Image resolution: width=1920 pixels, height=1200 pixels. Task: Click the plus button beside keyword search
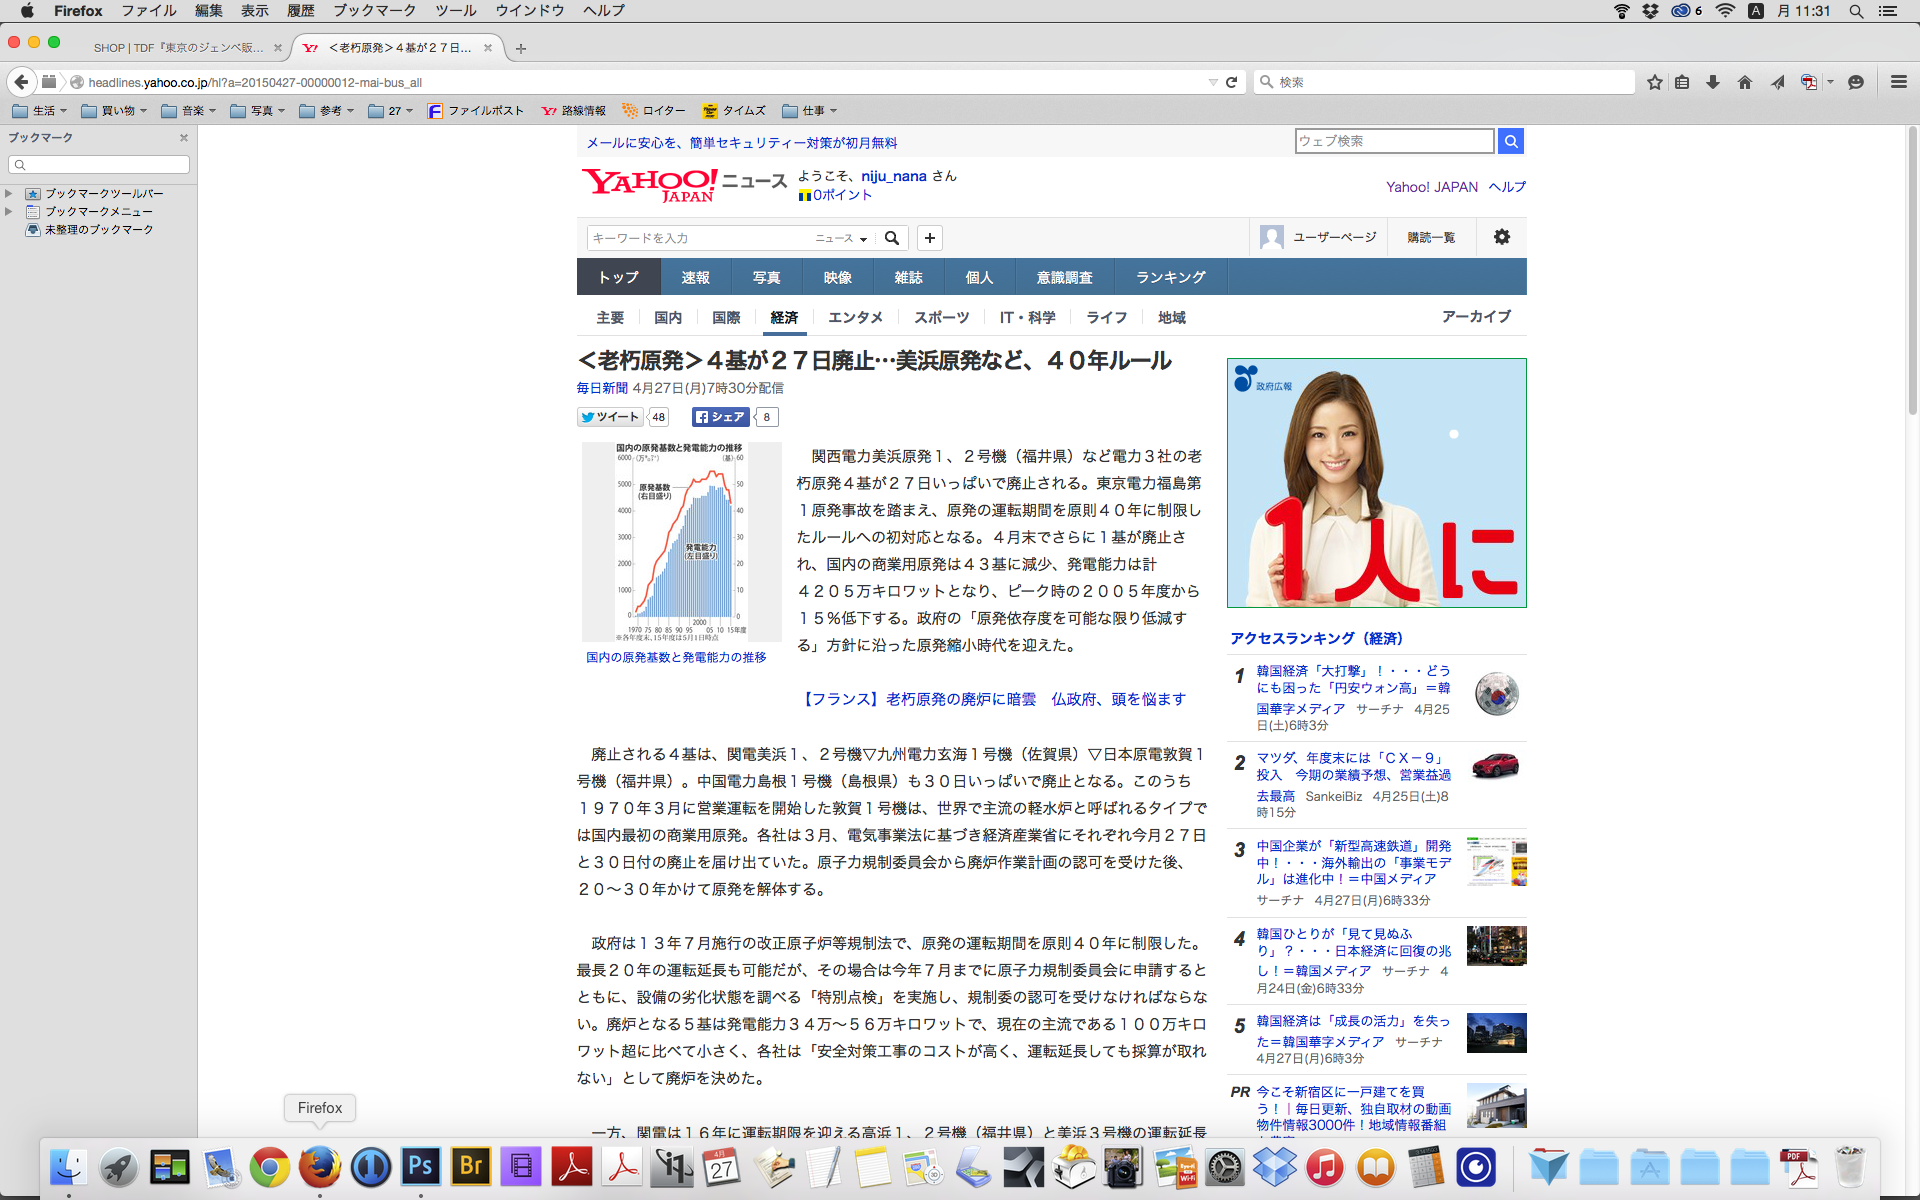point(930,238)
